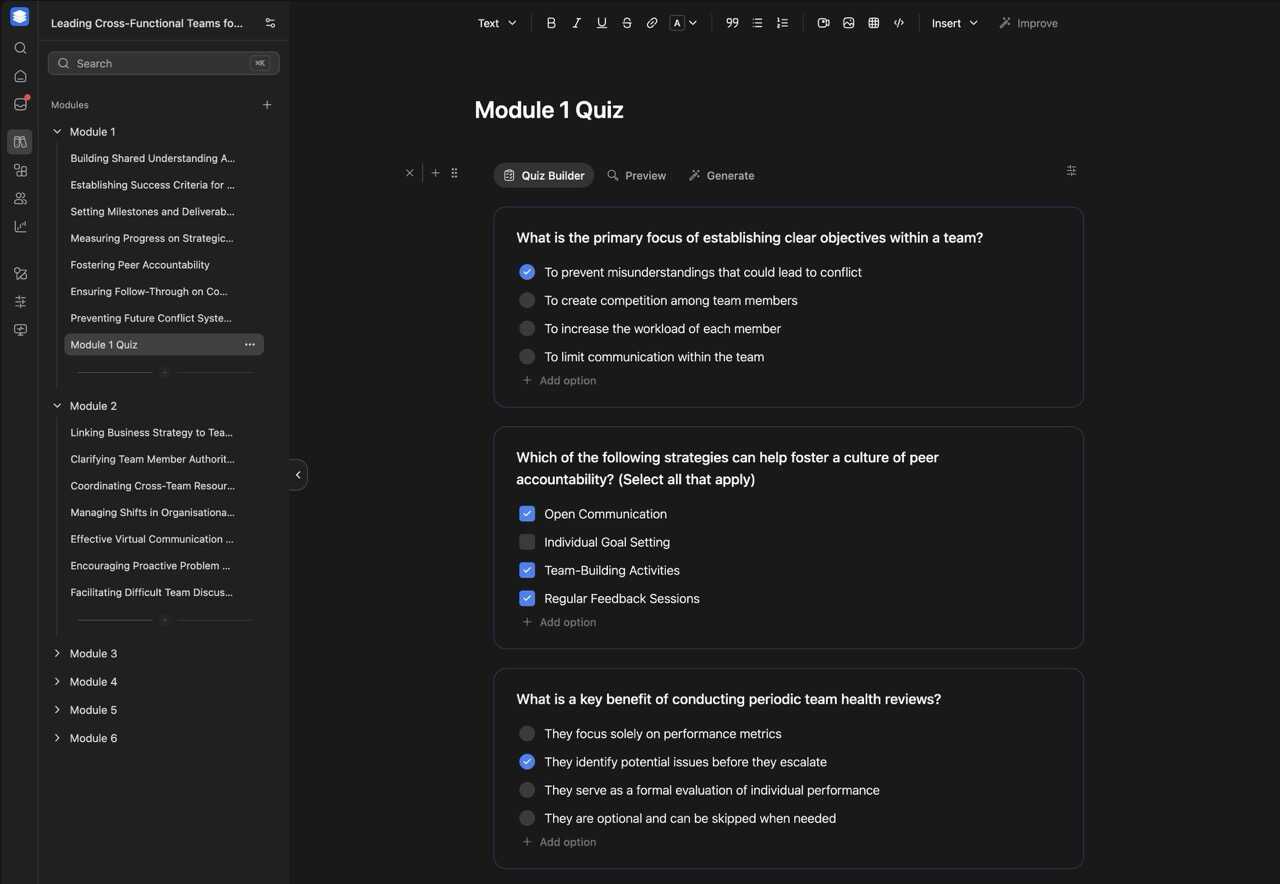The image size is (1280, 884).
Task: Click the Improve button
Action: (x=1028, y=23)
